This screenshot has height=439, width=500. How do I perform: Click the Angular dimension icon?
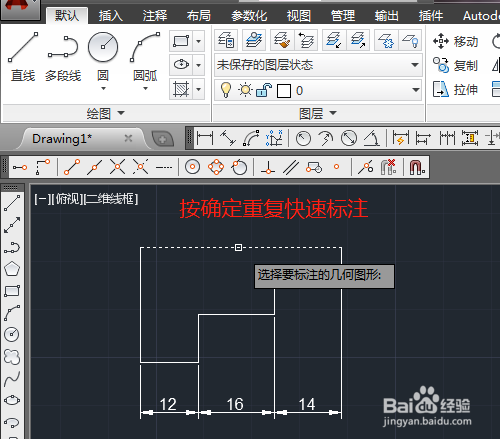(x=372, y=138)
